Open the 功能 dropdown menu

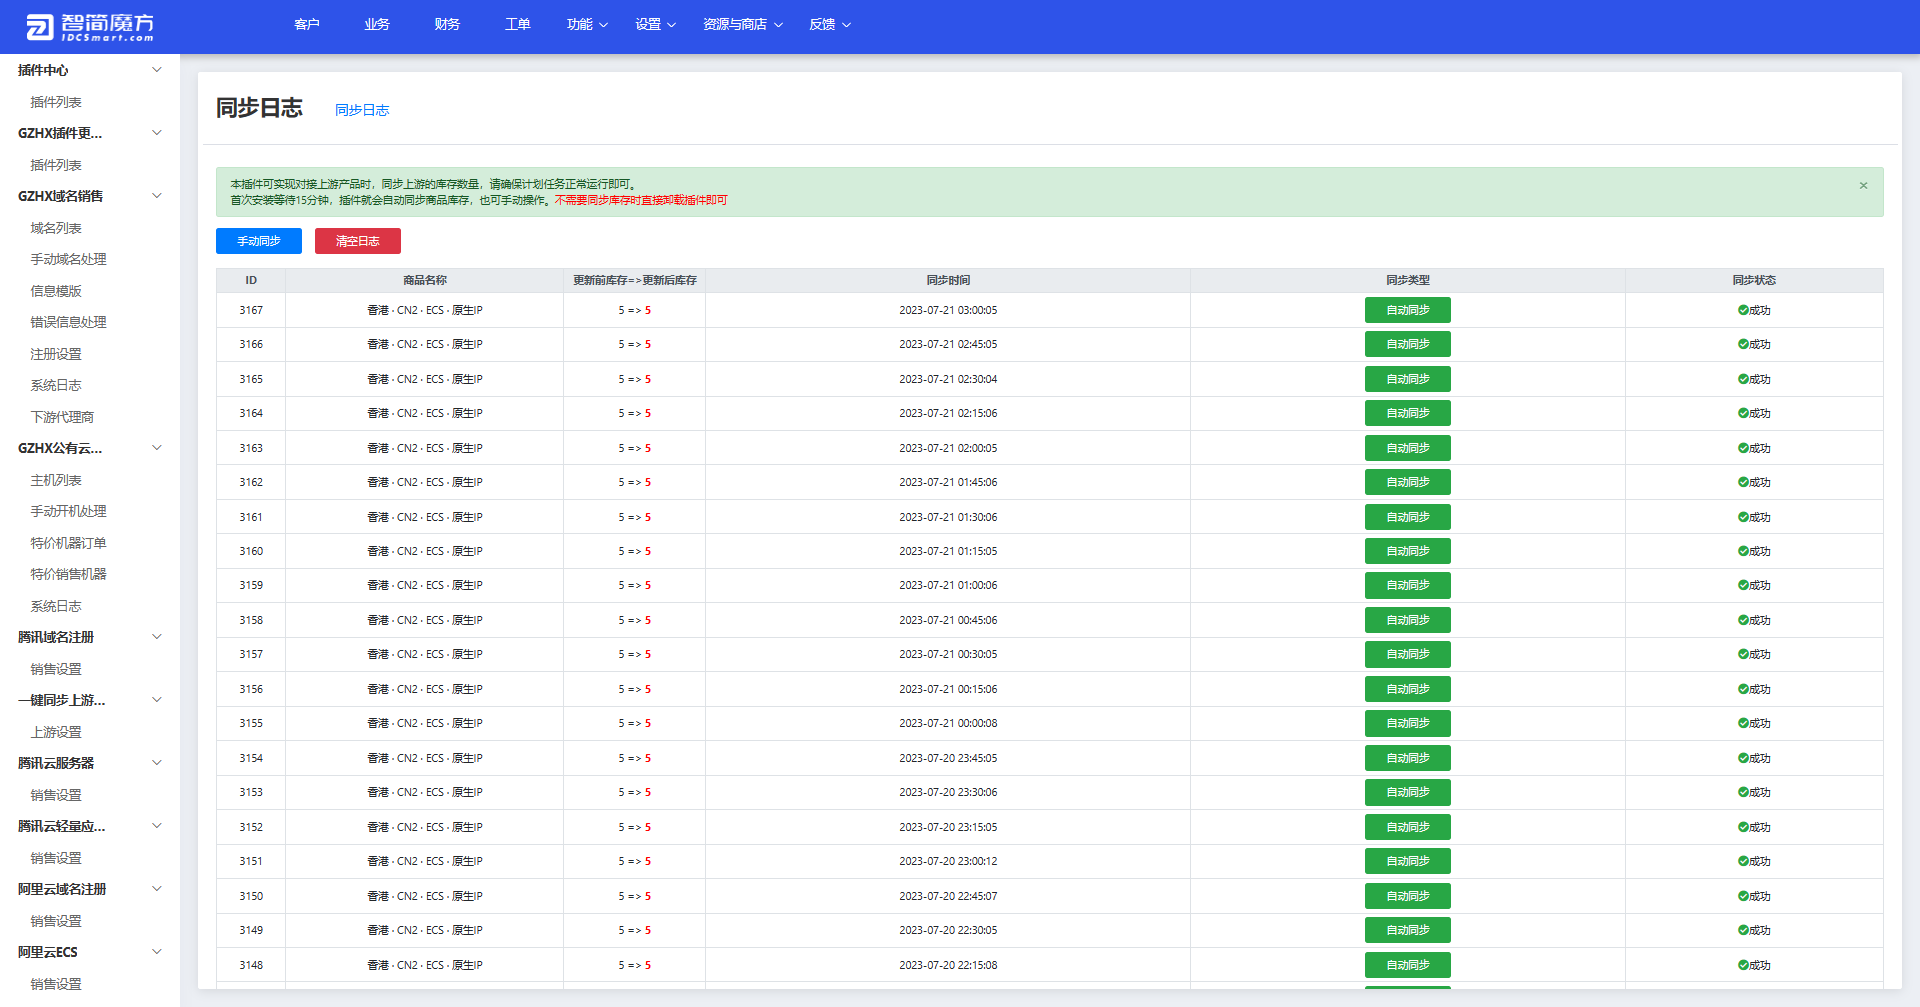(x=587, y=24)
